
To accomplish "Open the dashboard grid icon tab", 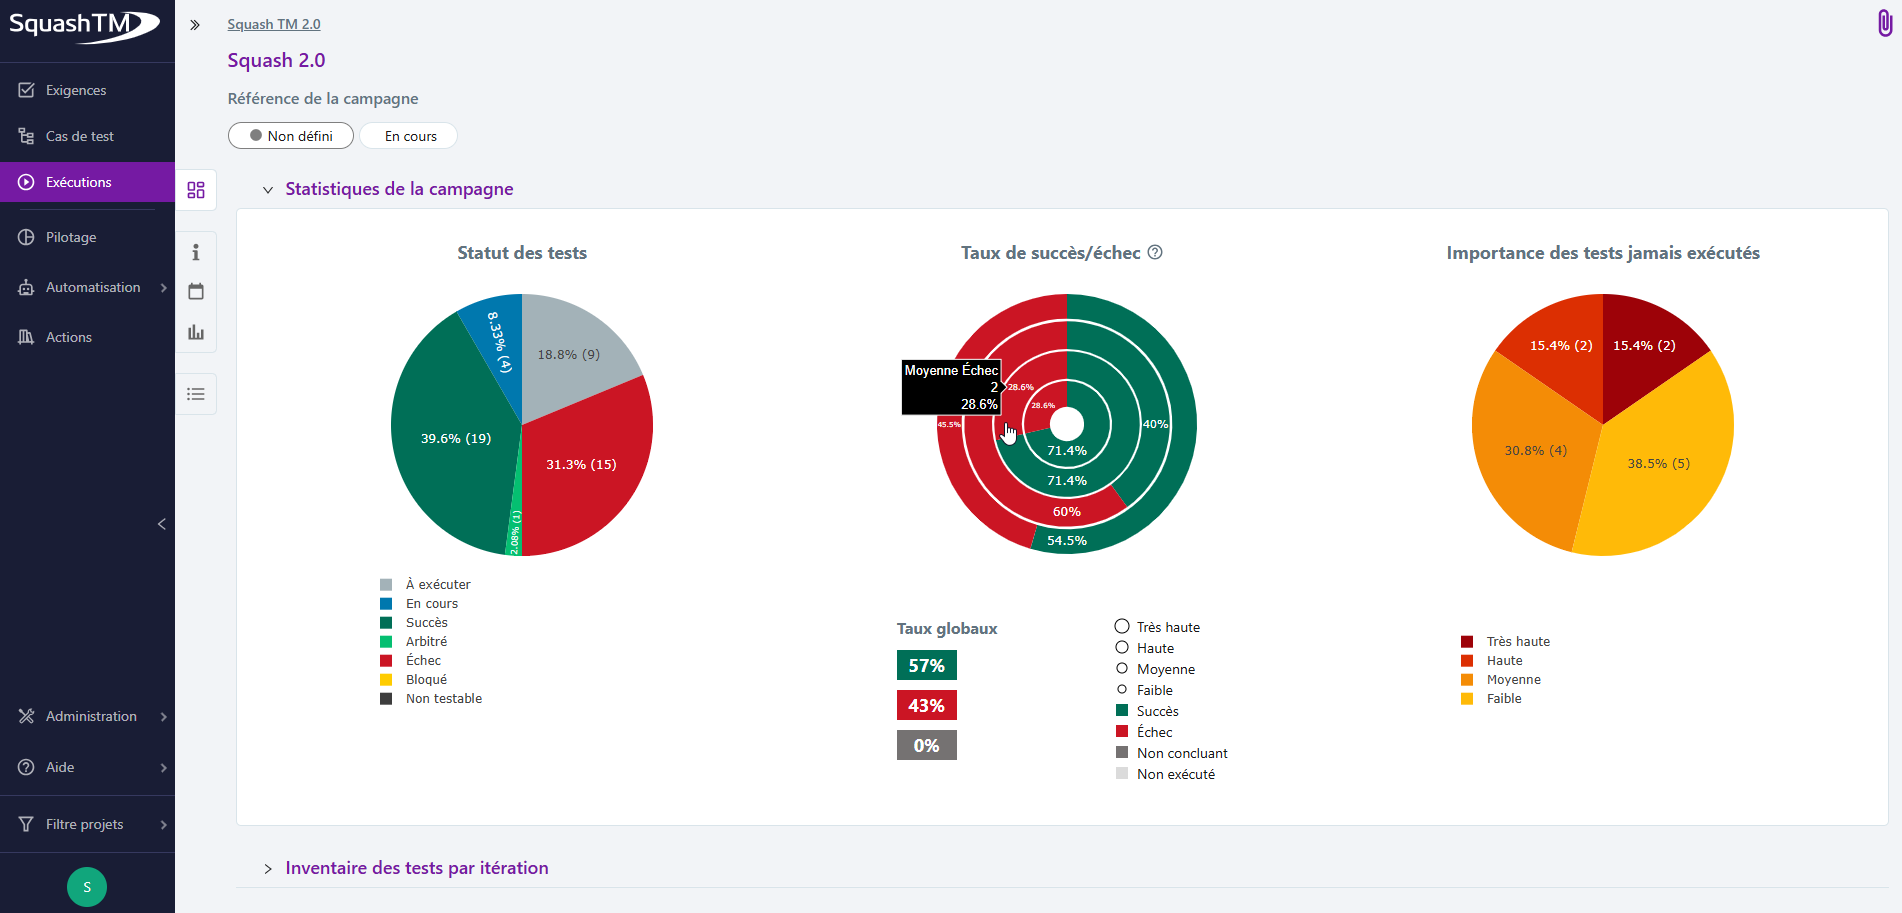I will pyautogui.click(x=196, y=190).
